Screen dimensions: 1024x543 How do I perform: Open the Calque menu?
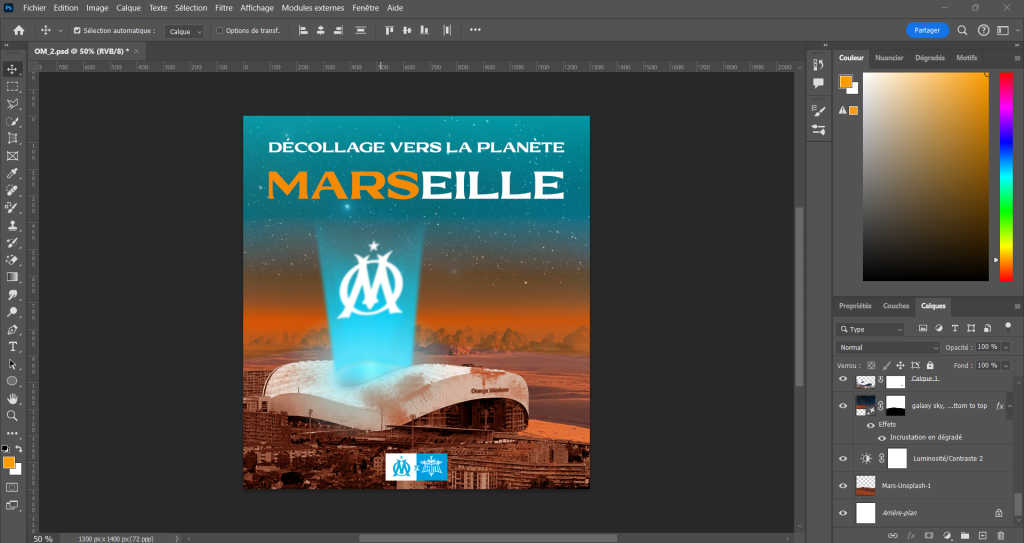(x=129, y=8)
